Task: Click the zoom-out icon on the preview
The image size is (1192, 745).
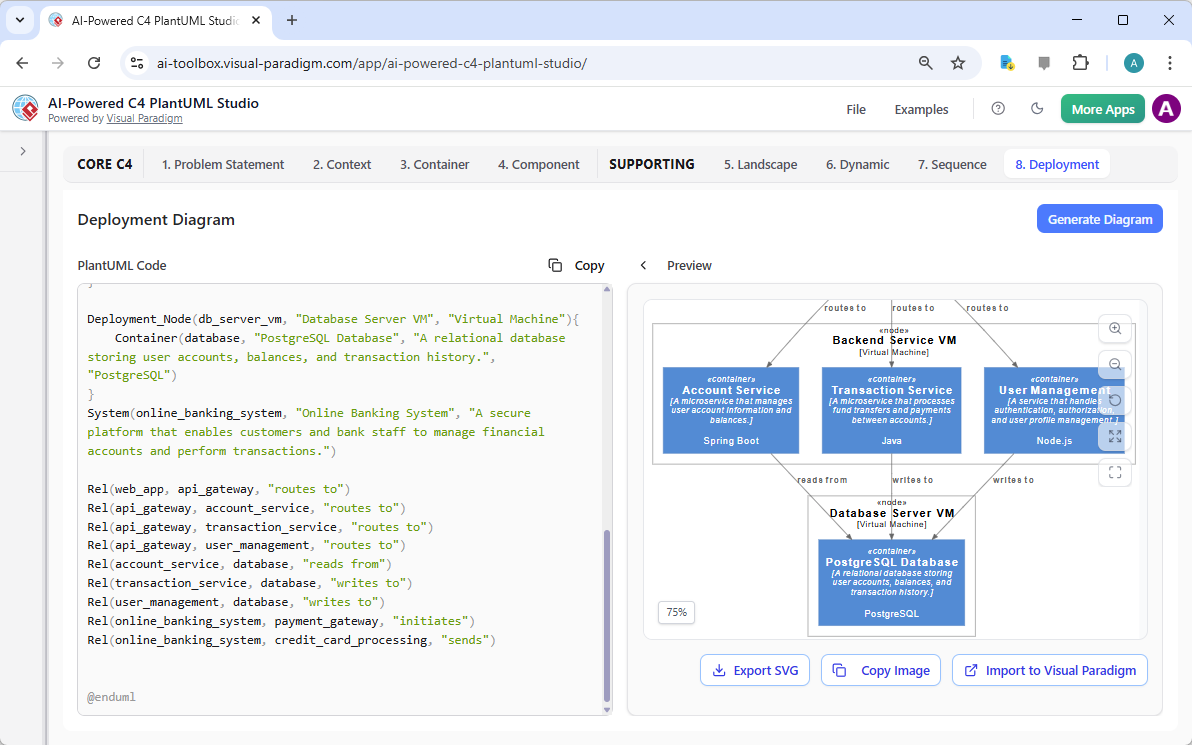Action: [1115, 364]
